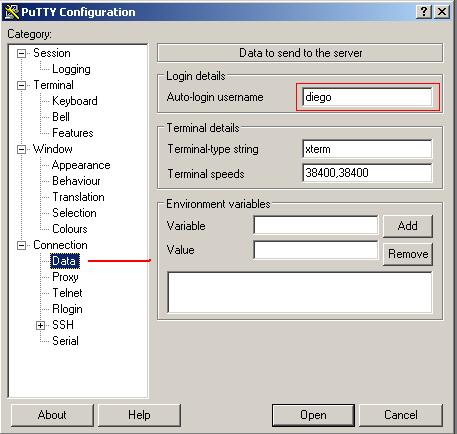Collapse the Terminal tree node

click(x=21, y=85)
